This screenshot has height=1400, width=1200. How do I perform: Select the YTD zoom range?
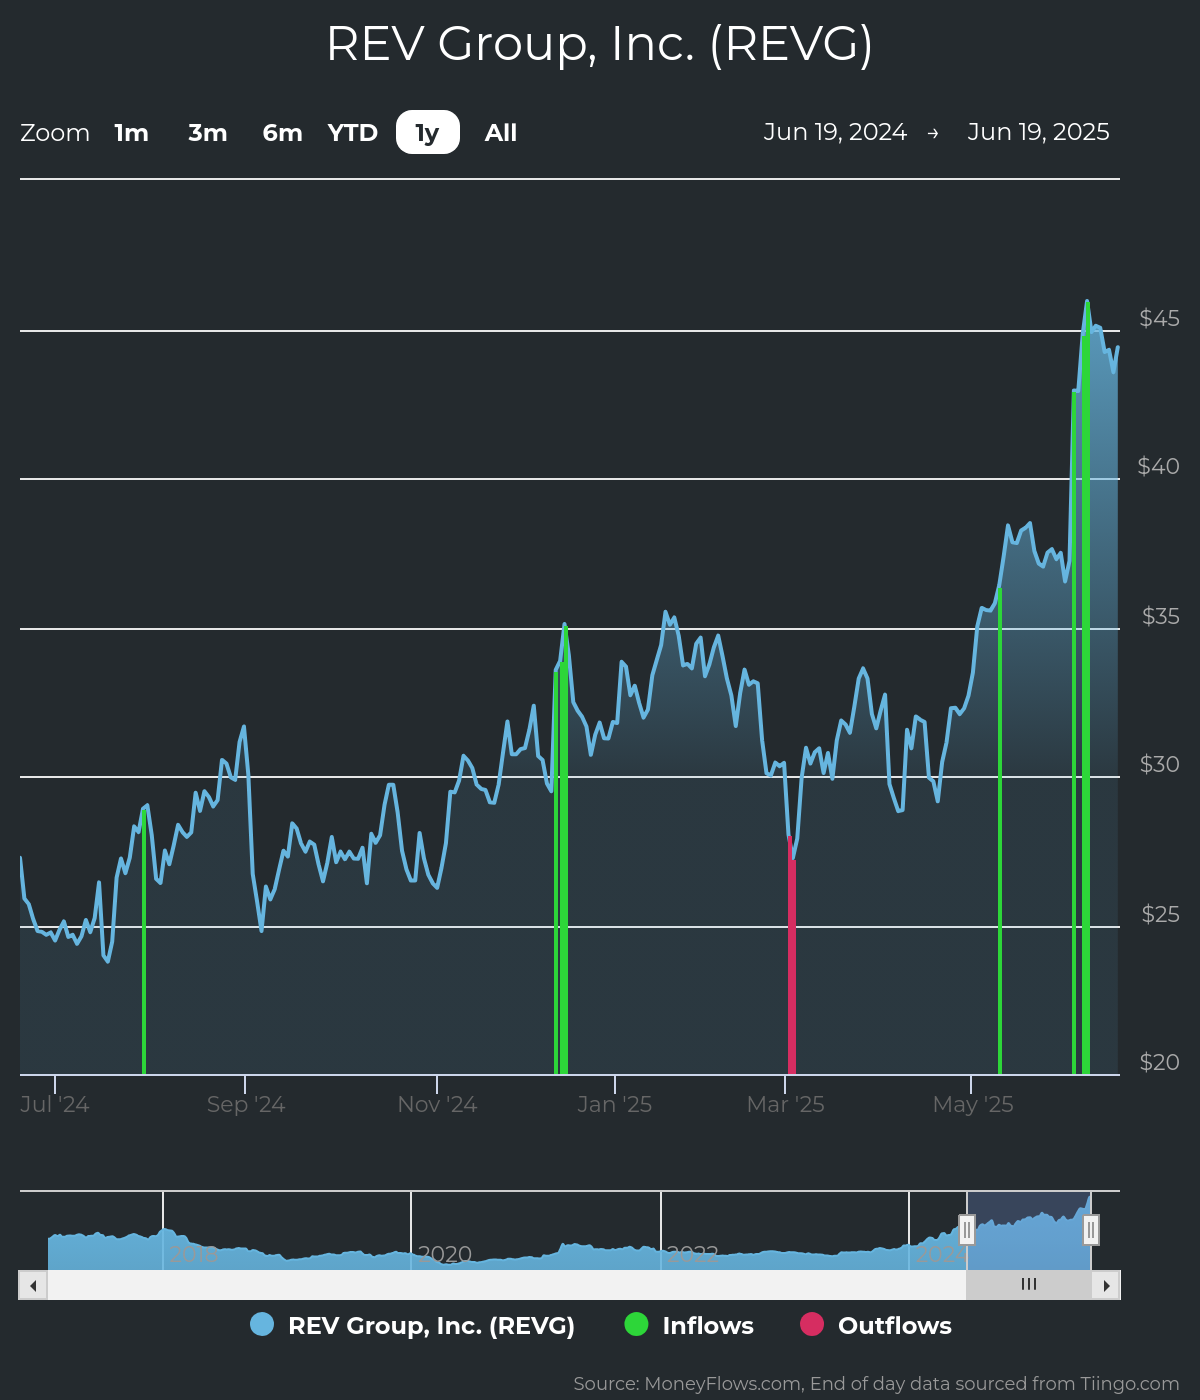353,133
